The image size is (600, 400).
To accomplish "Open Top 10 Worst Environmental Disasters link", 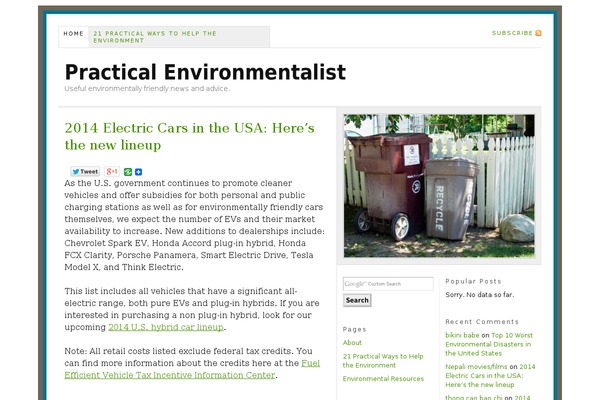I will point(489,344).
